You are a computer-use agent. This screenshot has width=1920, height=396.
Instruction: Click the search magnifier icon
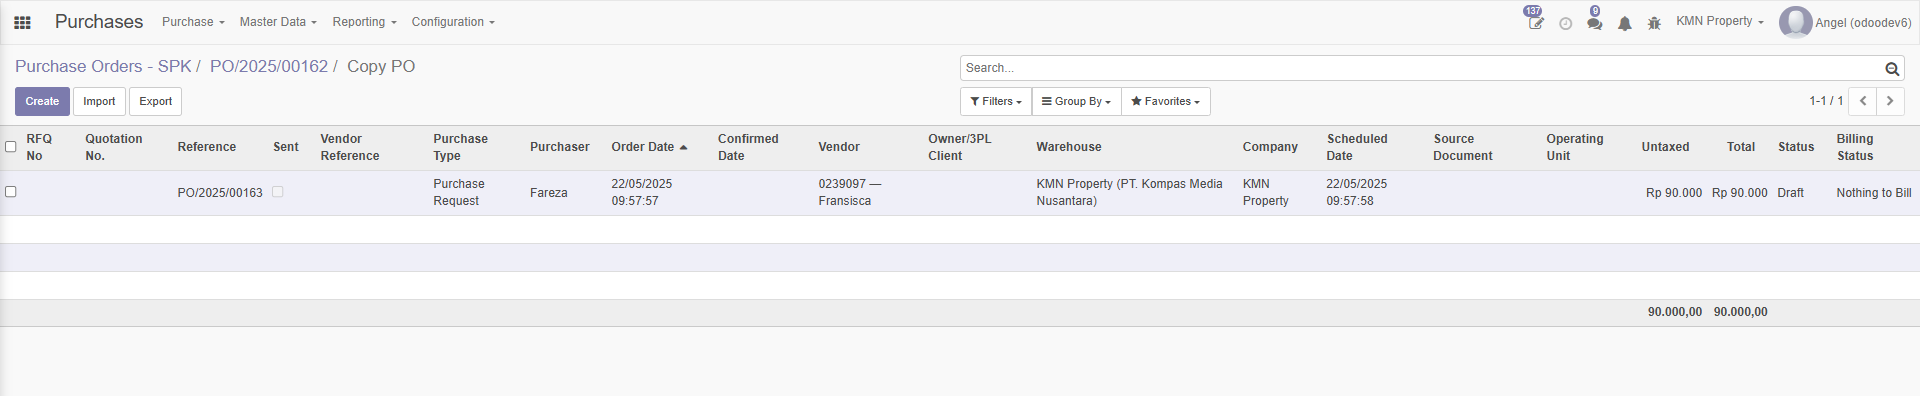point(1892,69)
